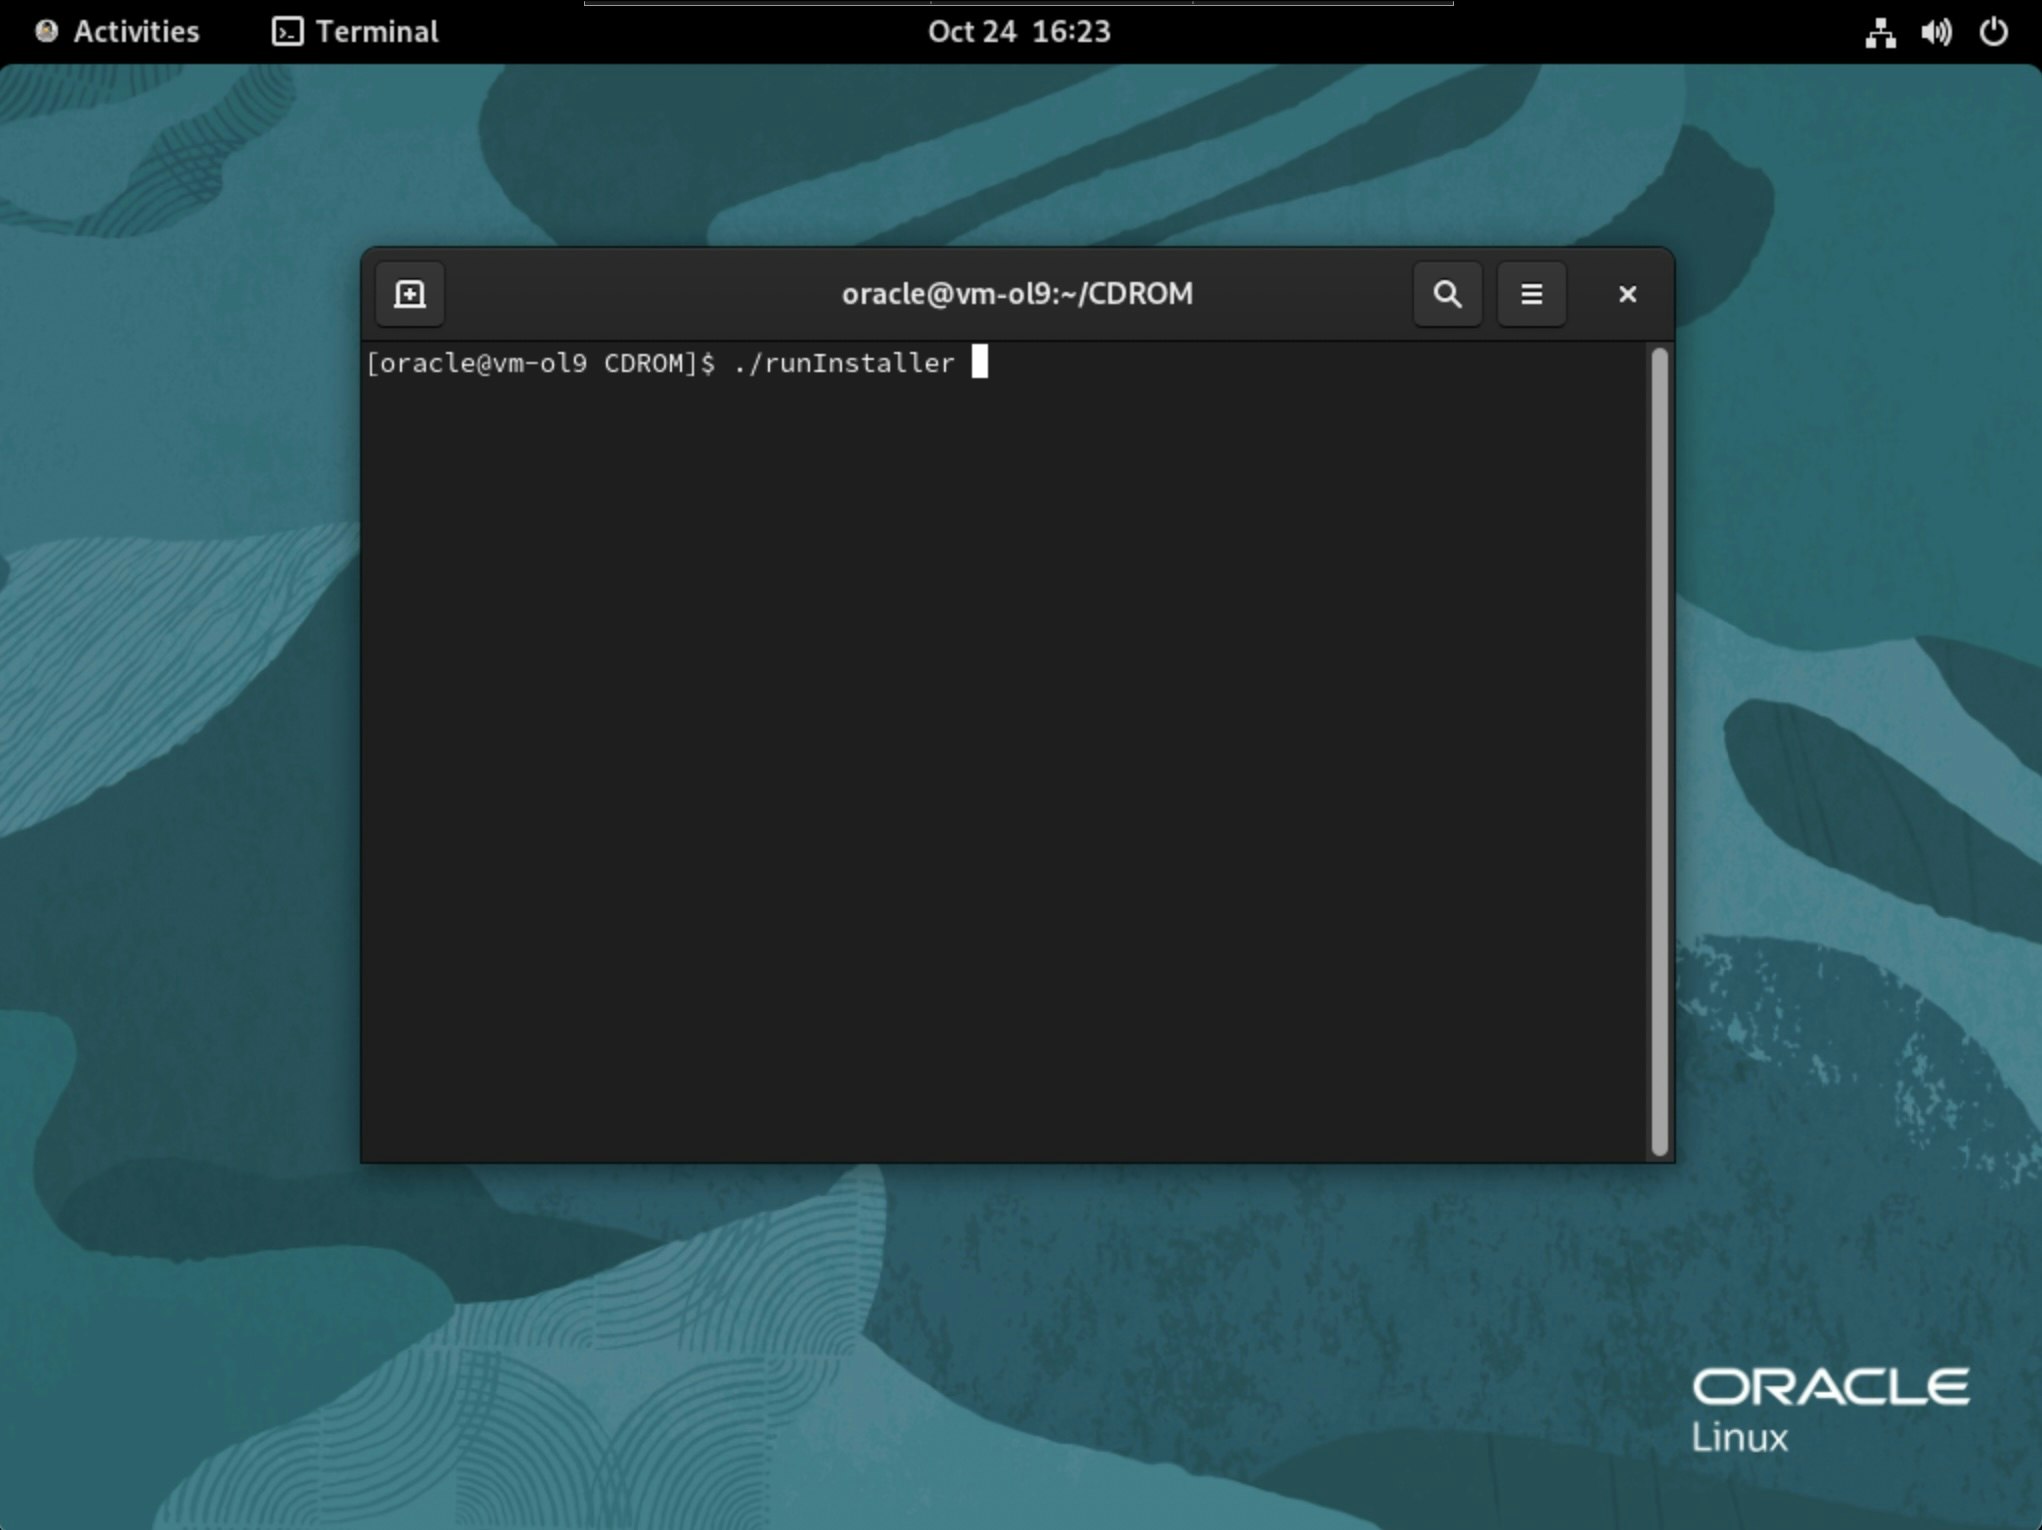
Task: Click the terminal vertical scrollbar
Action: coord(1659,750)
